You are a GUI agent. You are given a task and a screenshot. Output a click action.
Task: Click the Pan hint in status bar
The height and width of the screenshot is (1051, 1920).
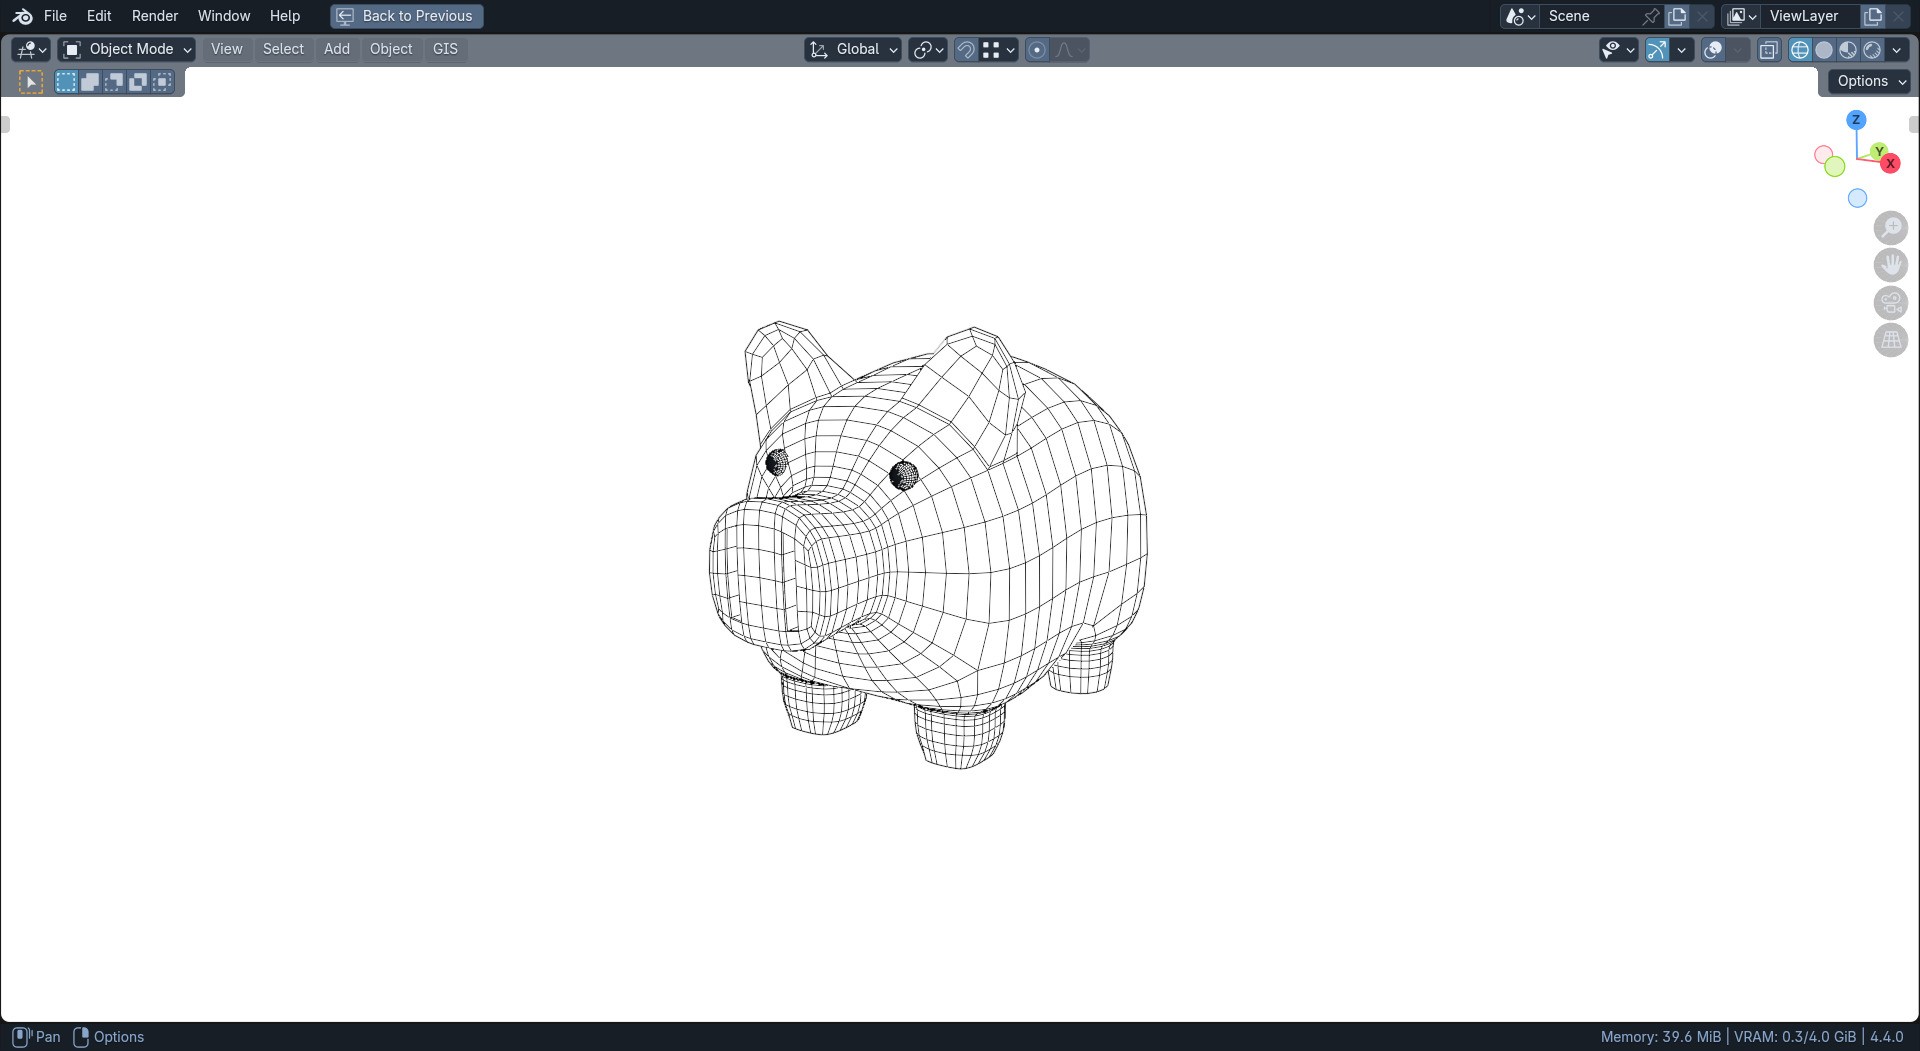[37, 1037]
